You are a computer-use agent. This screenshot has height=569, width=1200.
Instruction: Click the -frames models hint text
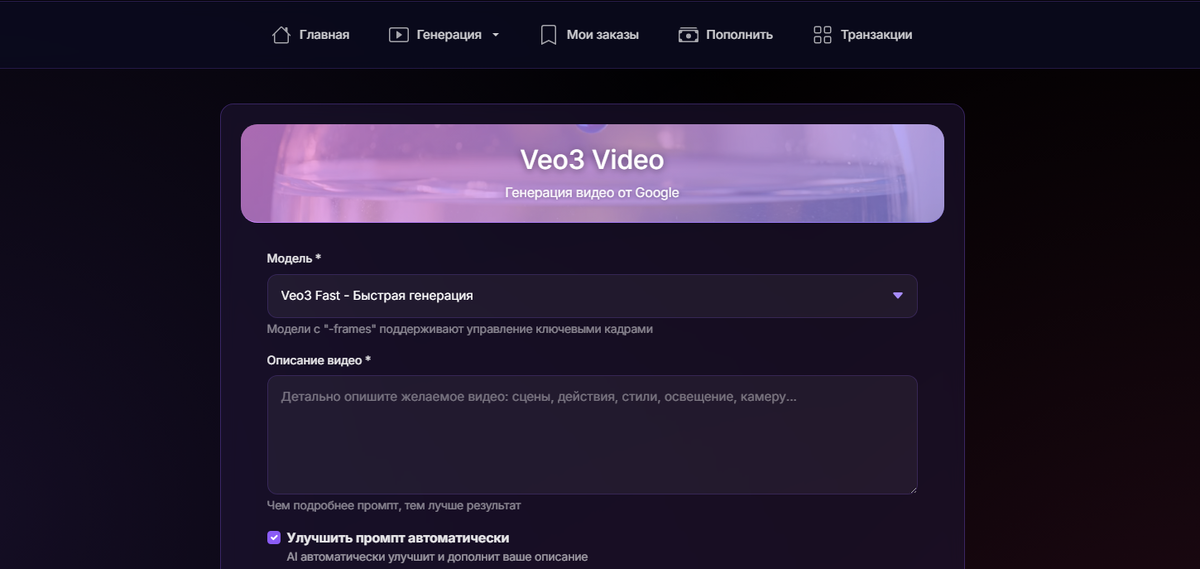[461, 329]
